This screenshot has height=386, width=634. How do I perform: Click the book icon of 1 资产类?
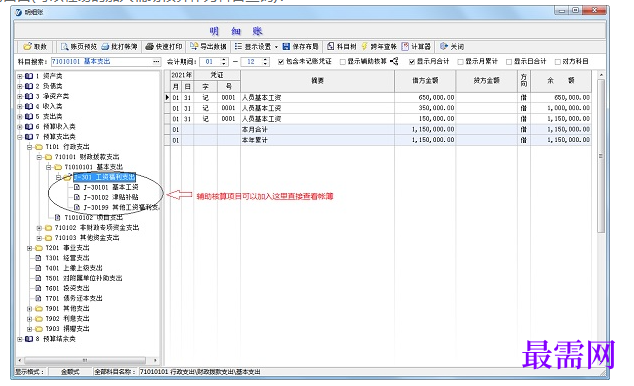[x=29, y=76]
